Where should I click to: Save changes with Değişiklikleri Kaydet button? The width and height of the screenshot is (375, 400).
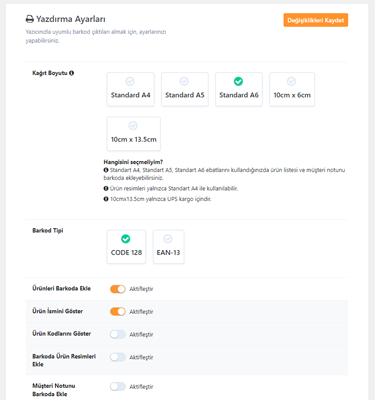pos(316,20)
